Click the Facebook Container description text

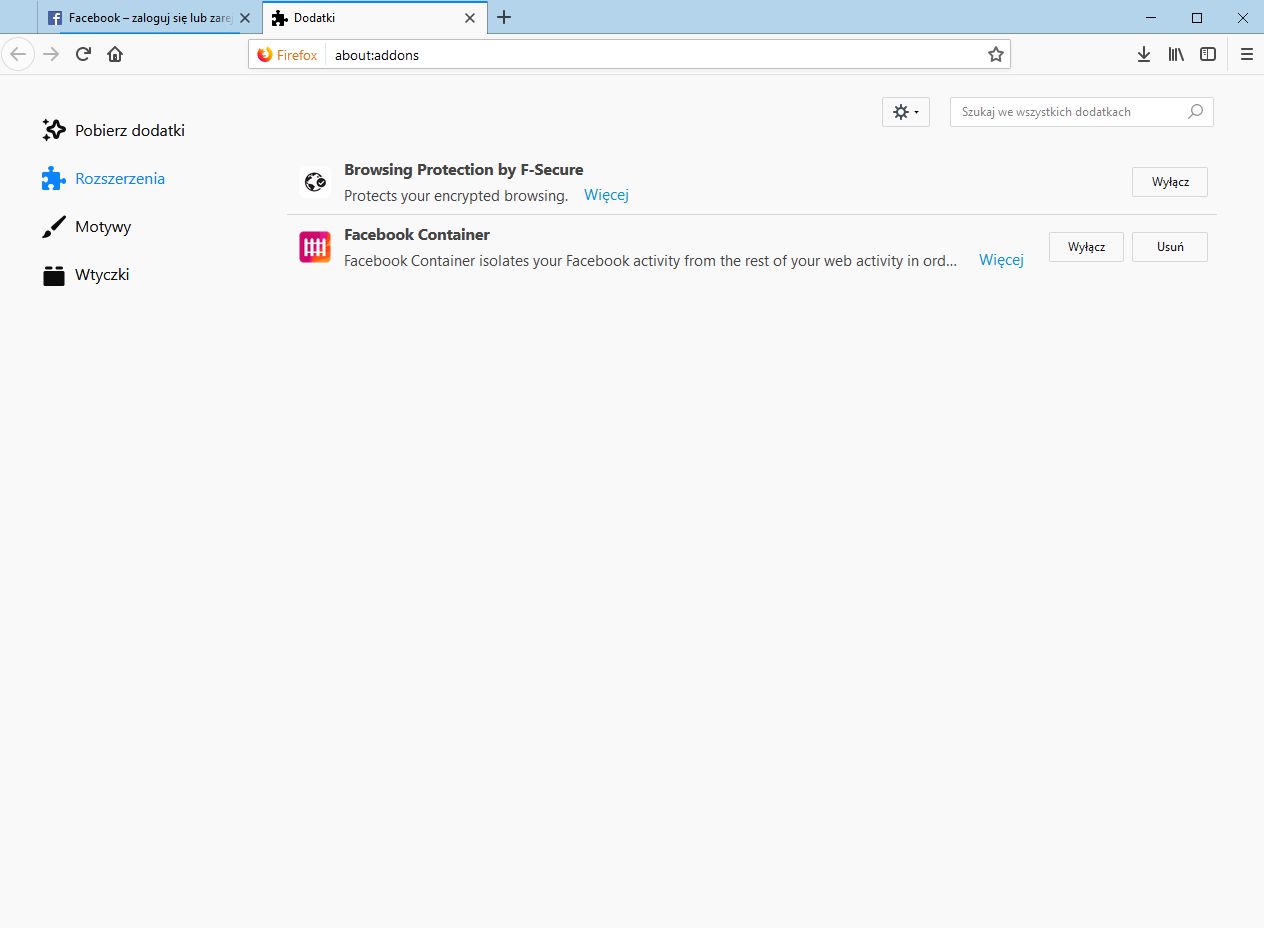tap(650, 261)
